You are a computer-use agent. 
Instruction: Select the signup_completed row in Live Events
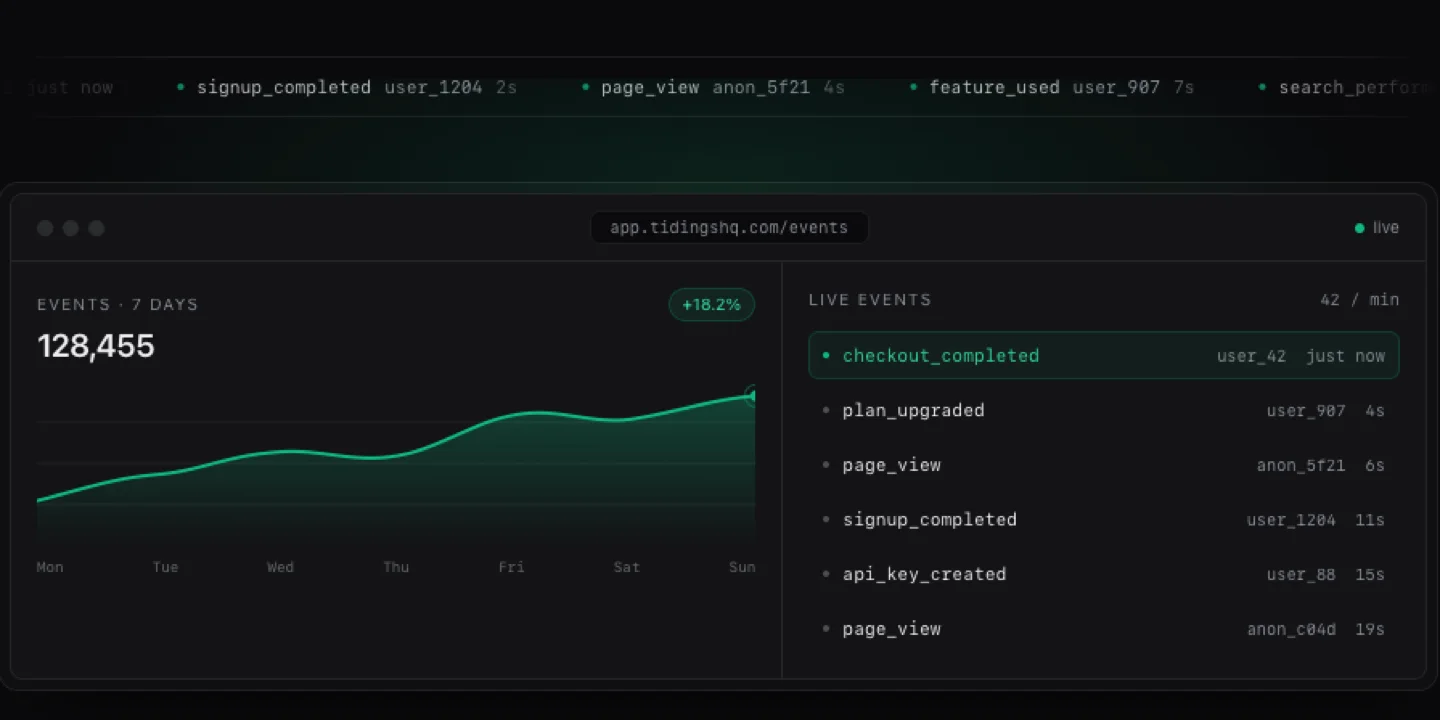[x=1103, y=519]
